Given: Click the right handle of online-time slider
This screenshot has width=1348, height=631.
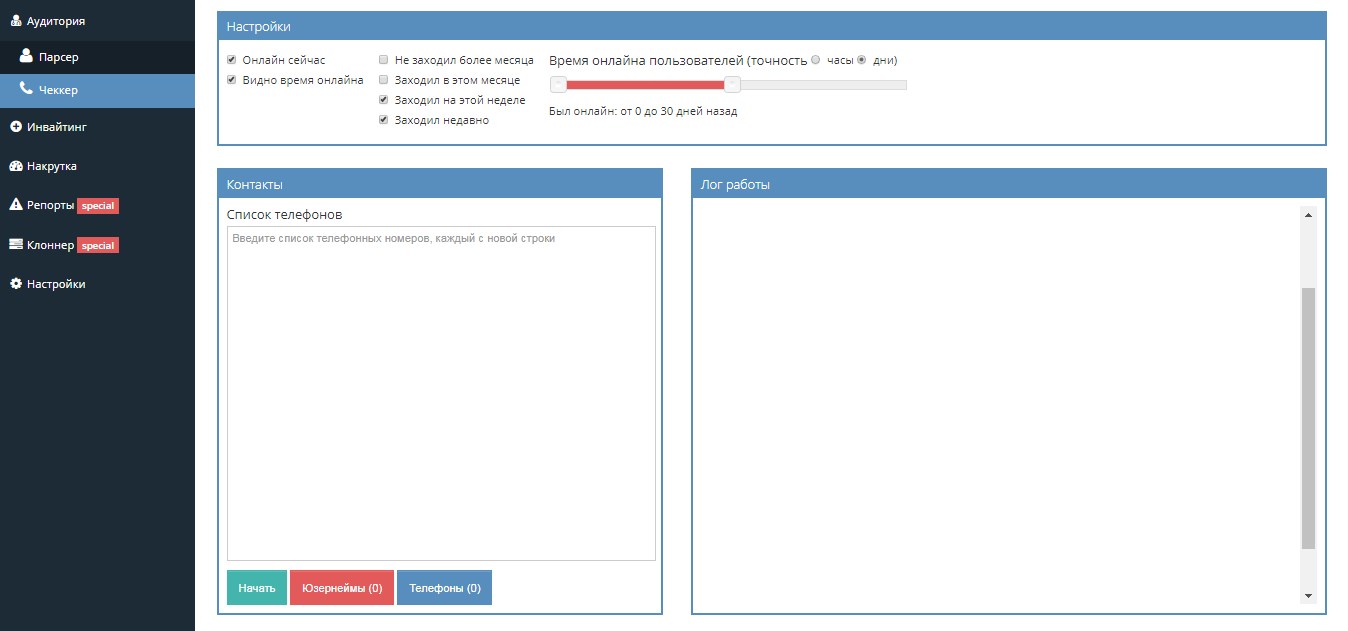Looking at the screenshot, I should (732, 85).
